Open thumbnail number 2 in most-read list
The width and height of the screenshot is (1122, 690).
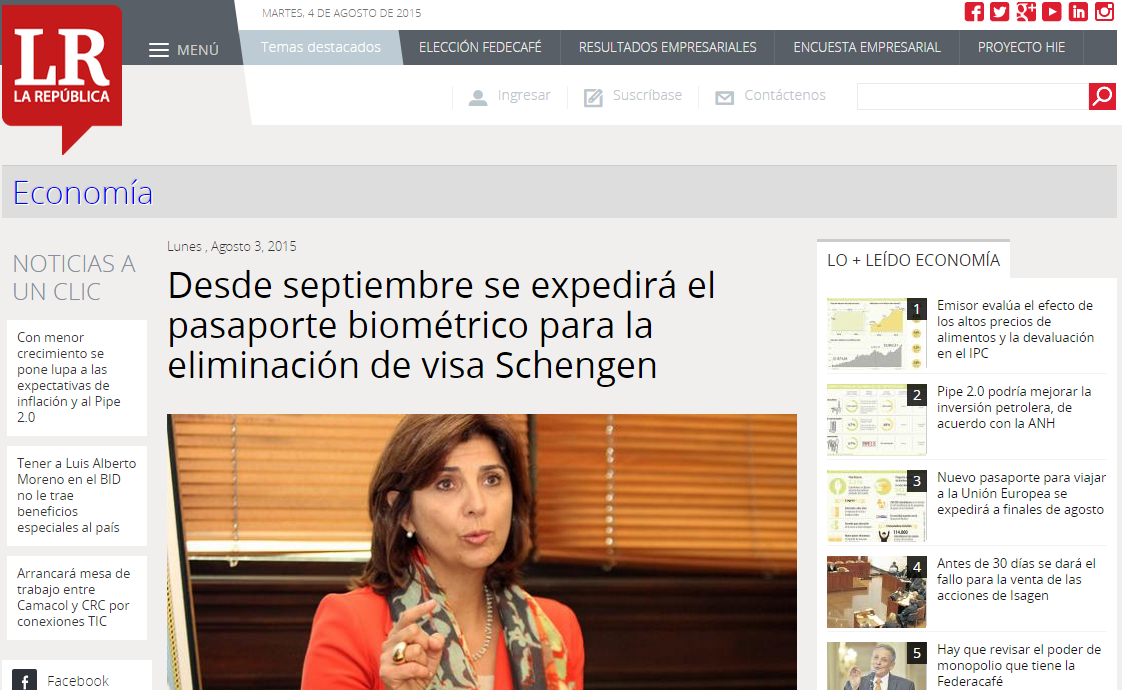[877, 419]
